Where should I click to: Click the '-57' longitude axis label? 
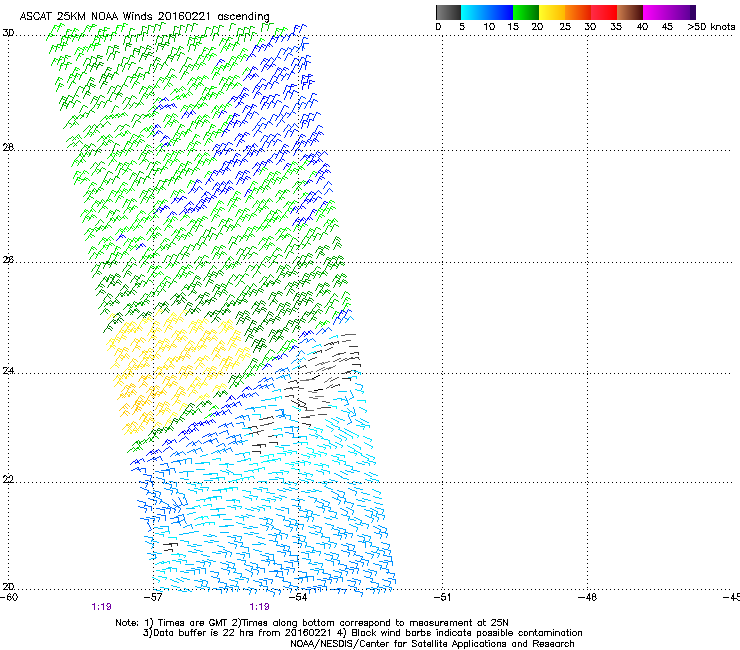[153, 598]
